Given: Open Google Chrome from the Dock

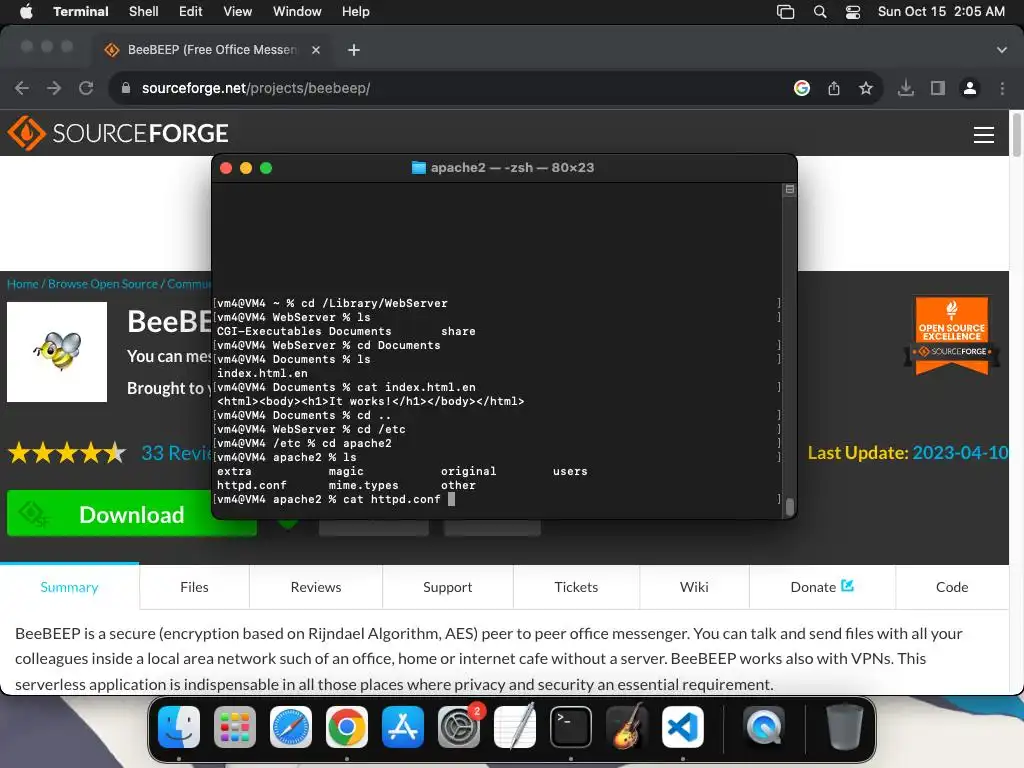Looking at the screenshot, I should tap(347, 727).
